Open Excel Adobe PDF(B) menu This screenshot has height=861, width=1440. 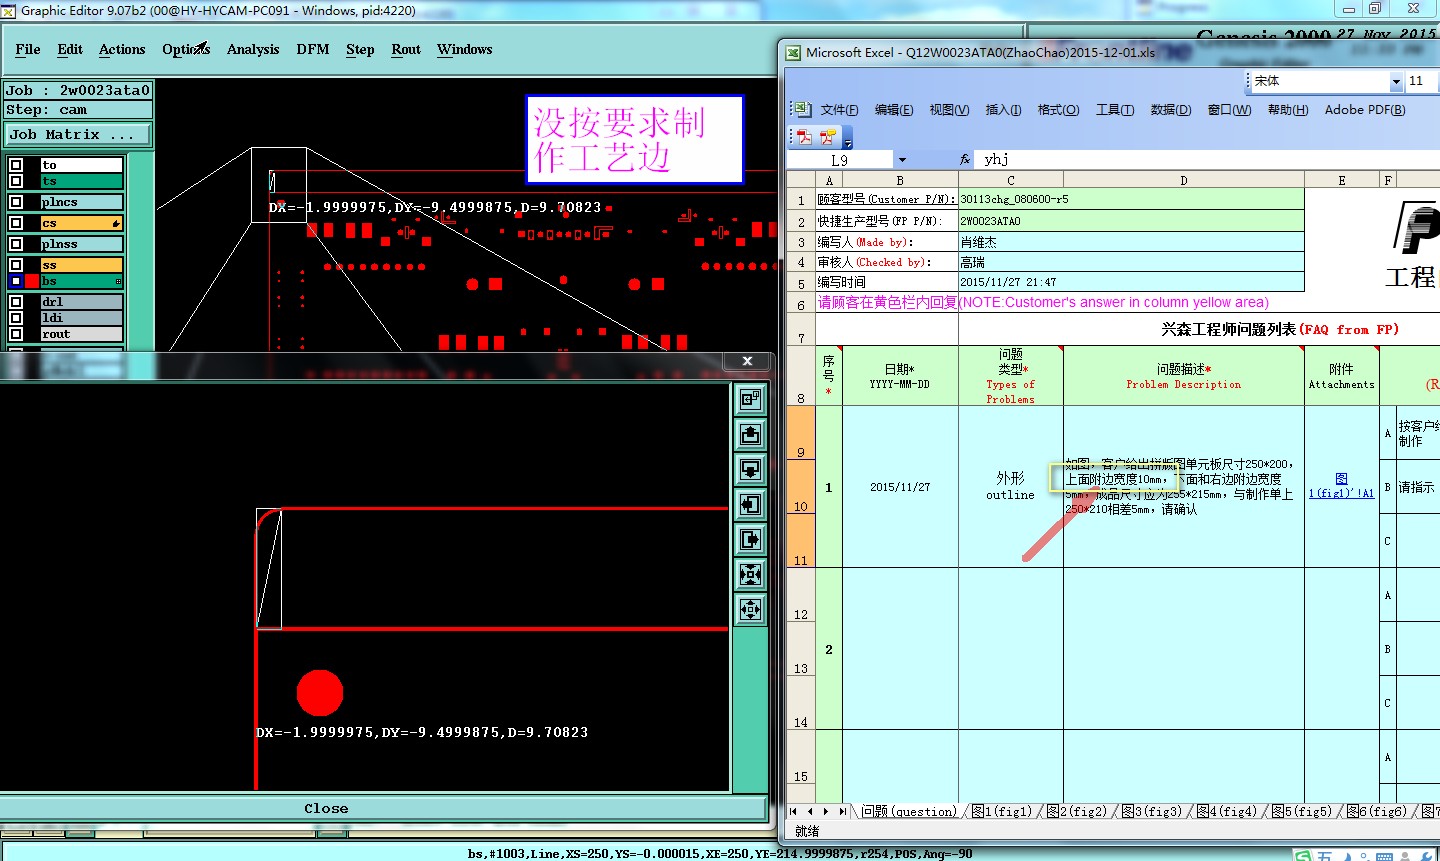(1365, 110)
